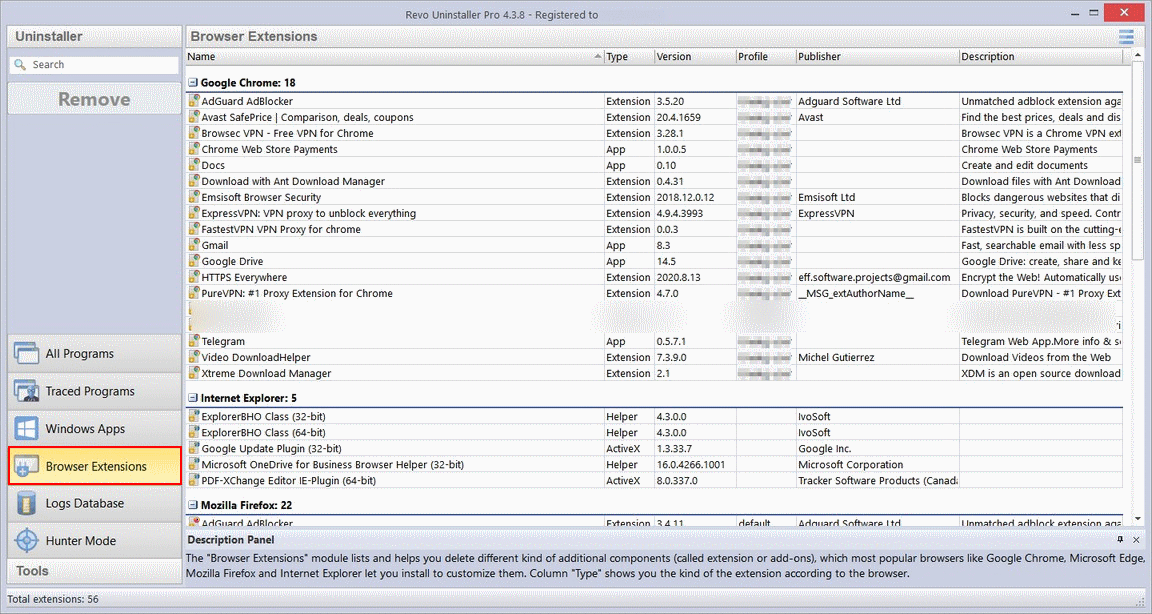The height and width of the screenshot is (614, 1152).
Task: Select the Chrome Web Store Payments row
Action: [655, 149]
